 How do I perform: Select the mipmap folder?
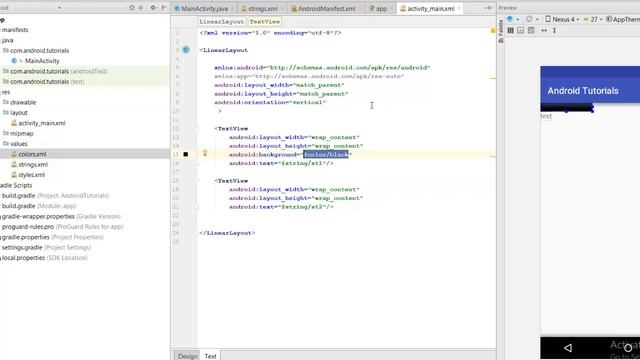click(x=18, y=133)
